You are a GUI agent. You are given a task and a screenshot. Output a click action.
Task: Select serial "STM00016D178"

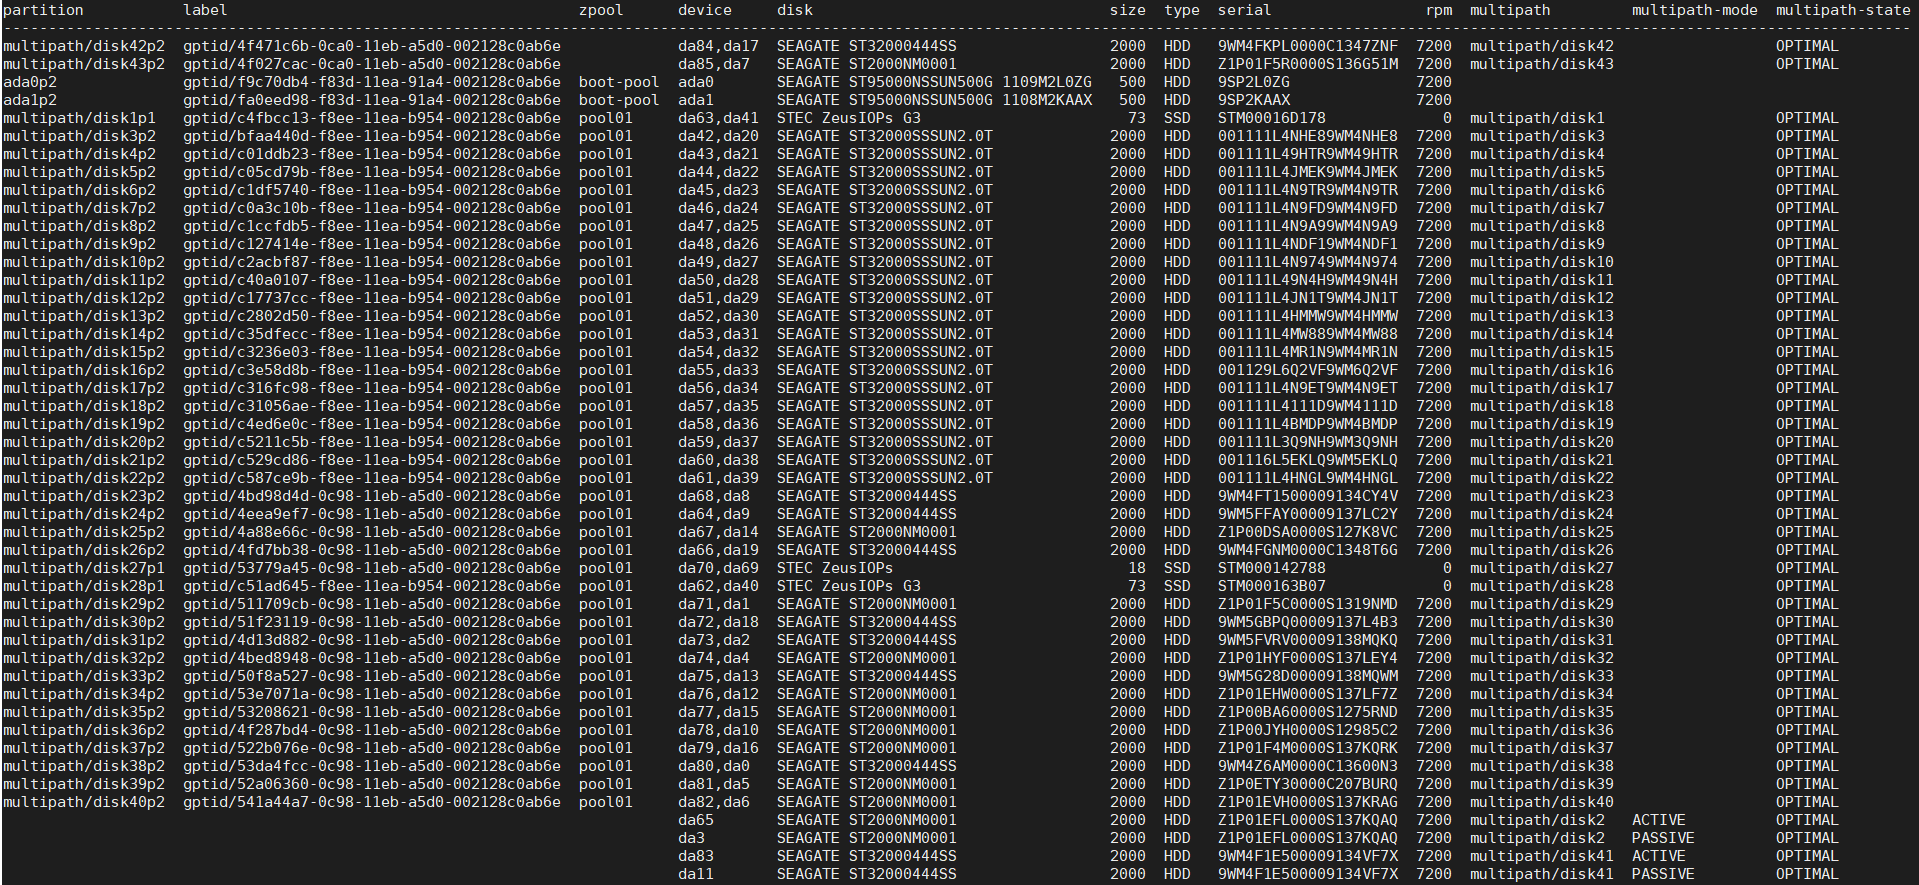point(1272,118)
